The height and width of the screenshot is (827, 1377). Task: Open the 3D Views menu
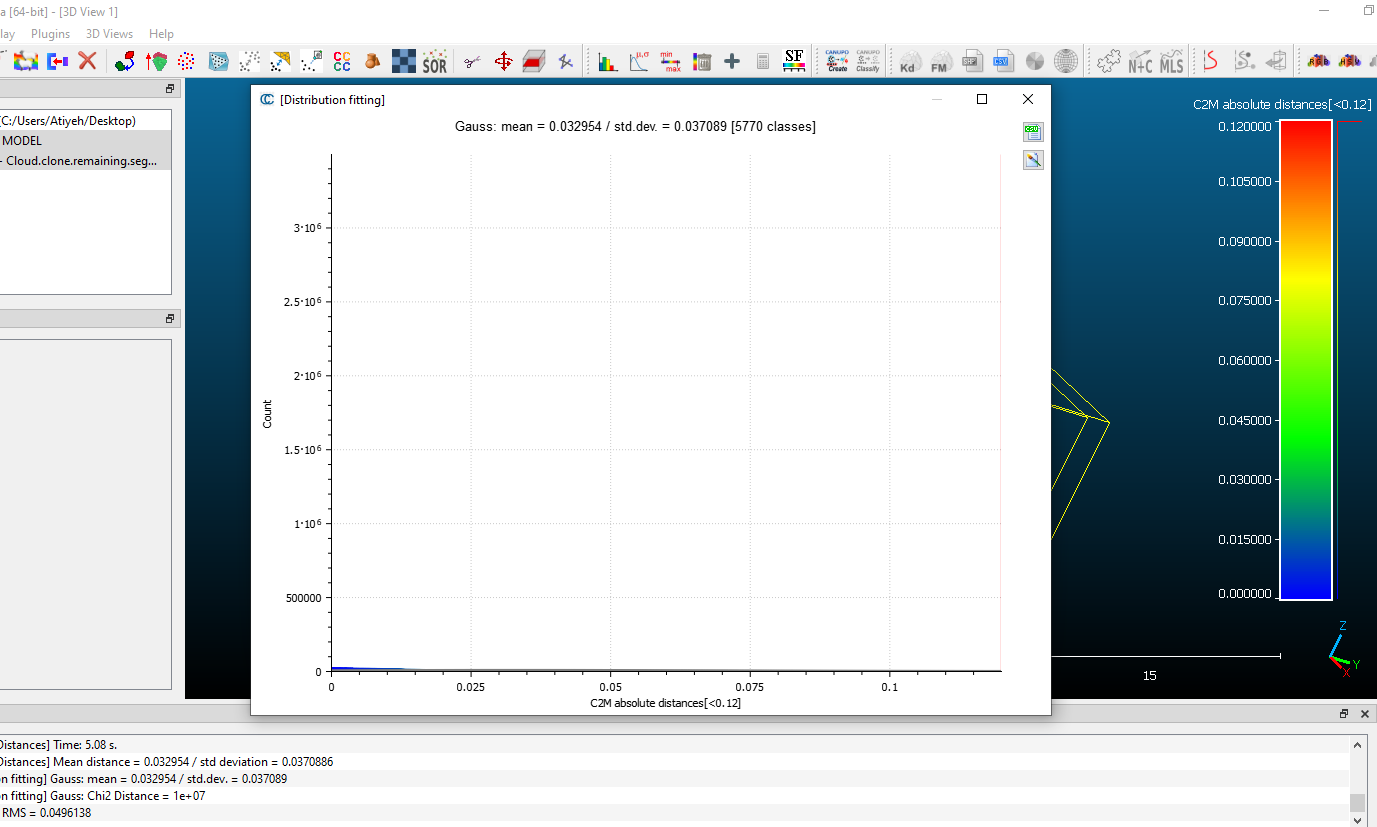click(109, 34)
